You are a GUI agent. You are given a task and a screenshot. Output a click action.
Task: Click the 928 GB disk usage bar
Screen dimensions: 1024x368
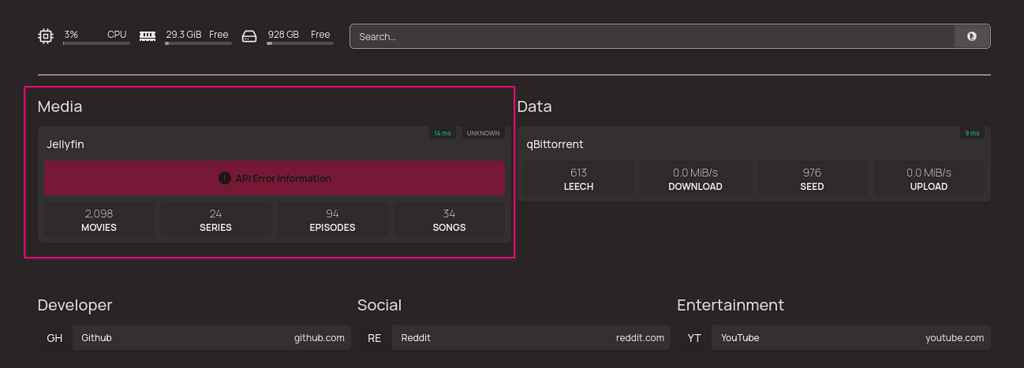pyautogui.click(x=300, y=44)
